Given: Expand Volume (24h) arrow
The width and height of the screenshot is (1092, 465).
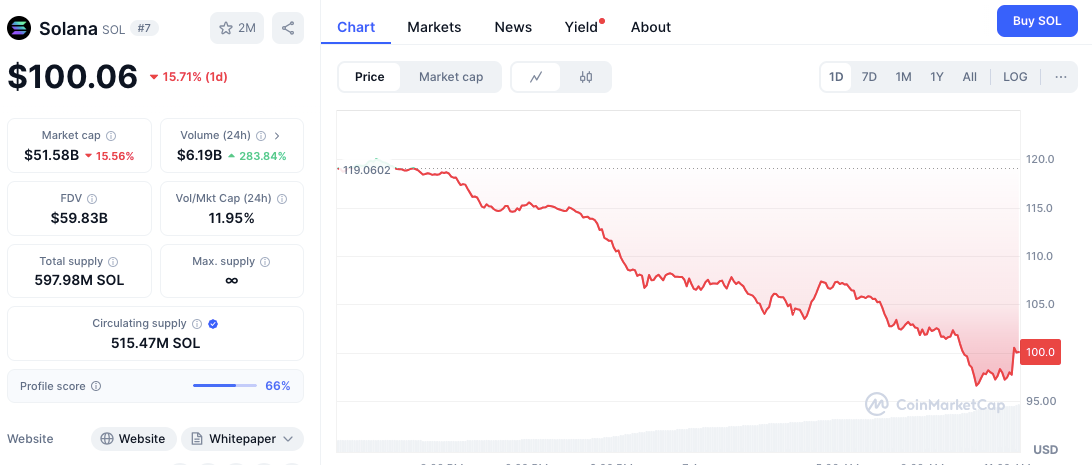Looking at the screenshot, I should tap(277, 136).
